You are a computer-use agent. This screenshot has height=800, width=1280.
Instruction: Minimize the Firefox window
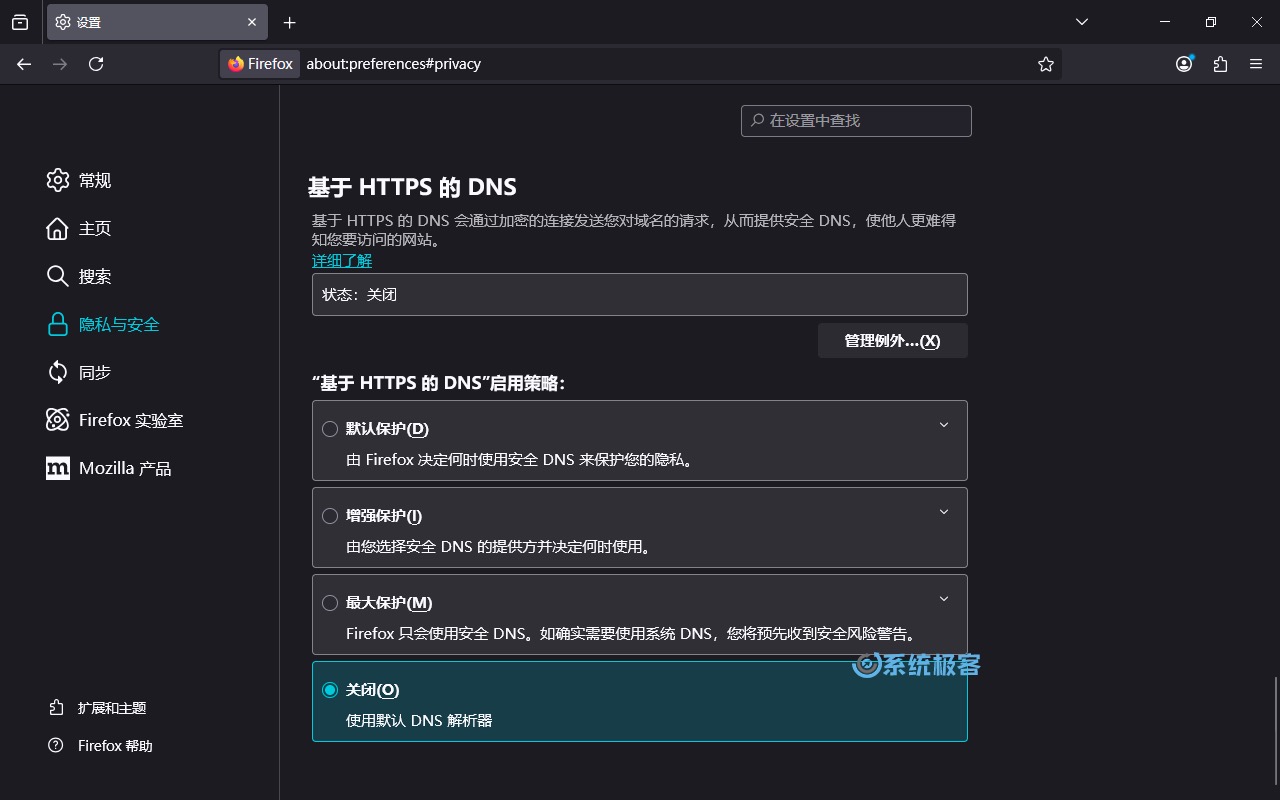point(1165,22)
